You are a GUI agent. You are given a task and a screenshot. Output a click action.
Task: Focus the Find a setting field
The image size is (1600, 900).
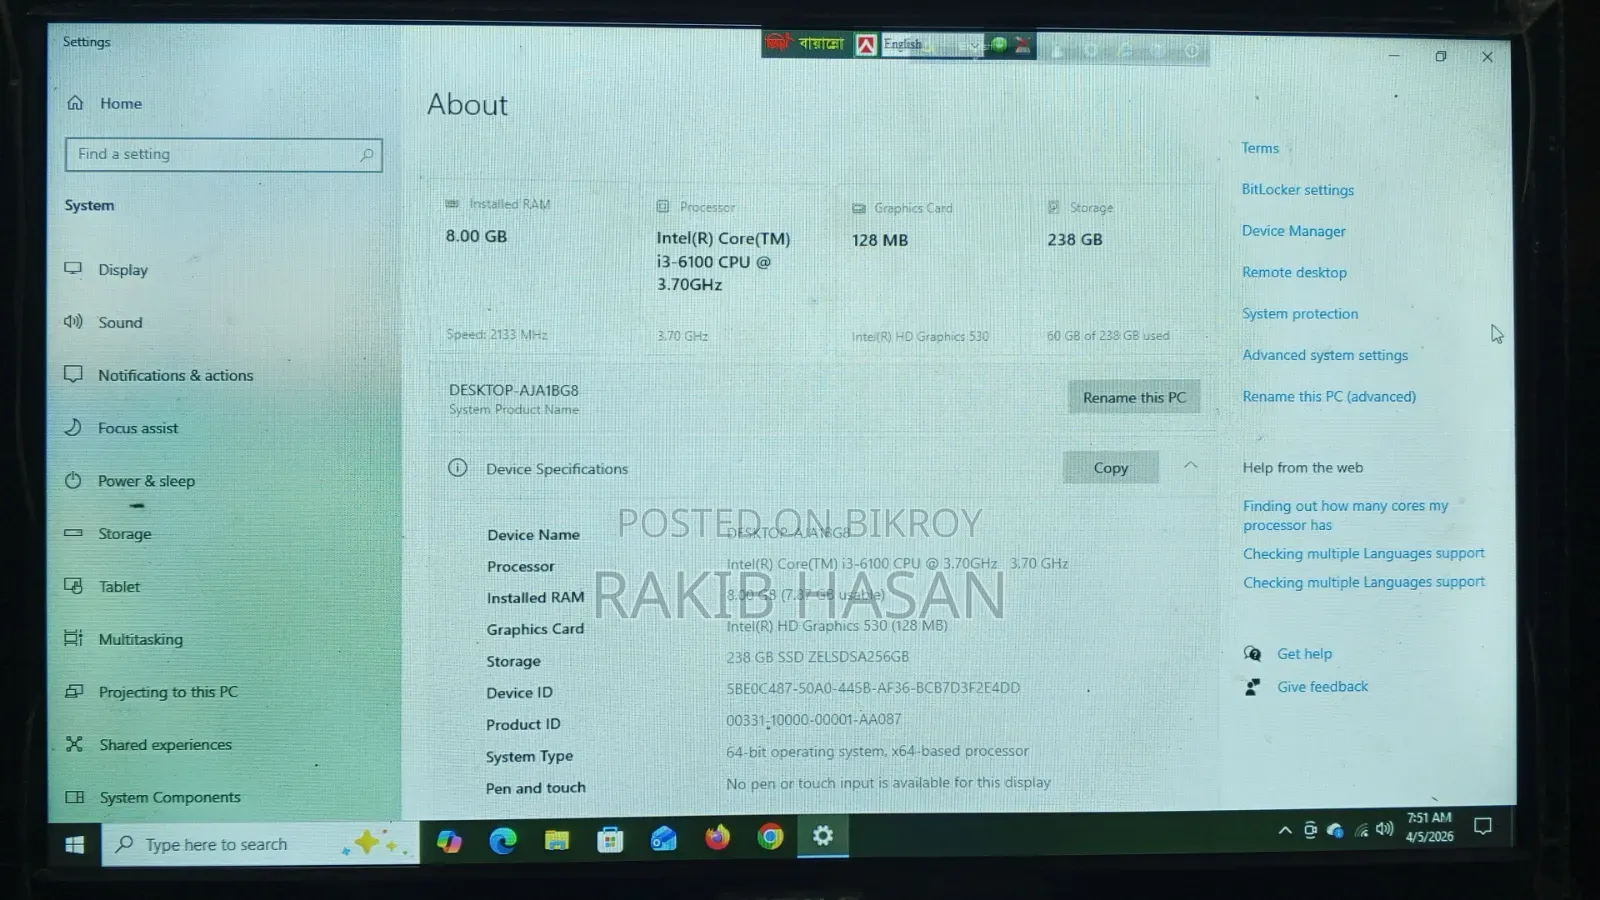[223, 155]
